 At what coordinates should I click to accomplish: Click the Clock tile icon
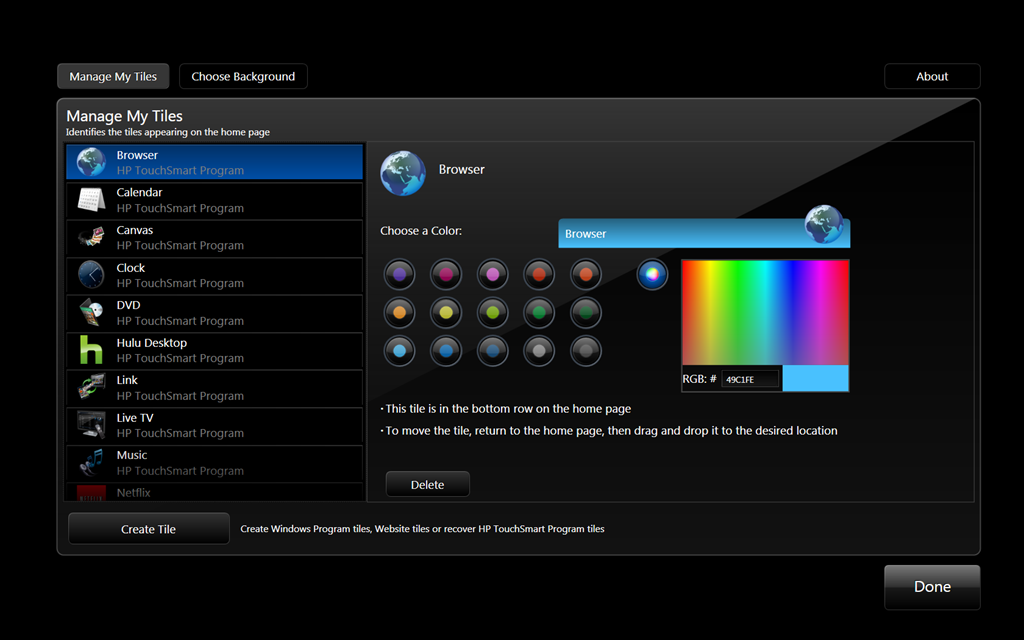[91, 275]
